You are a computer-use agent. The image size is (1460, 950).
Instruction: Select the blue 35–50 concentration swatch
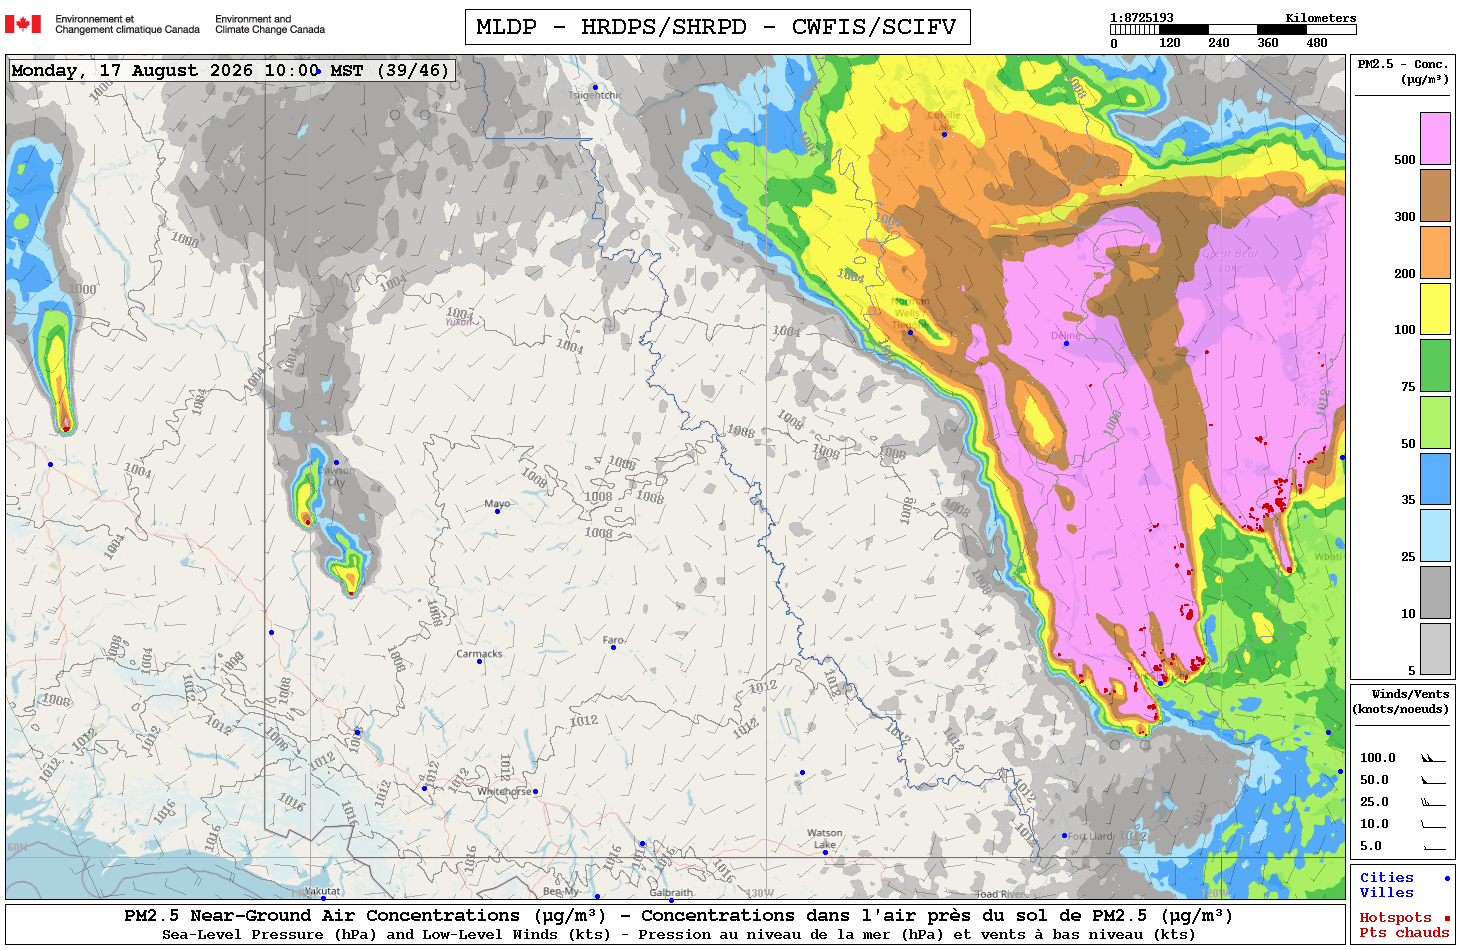pos(1435,479)
